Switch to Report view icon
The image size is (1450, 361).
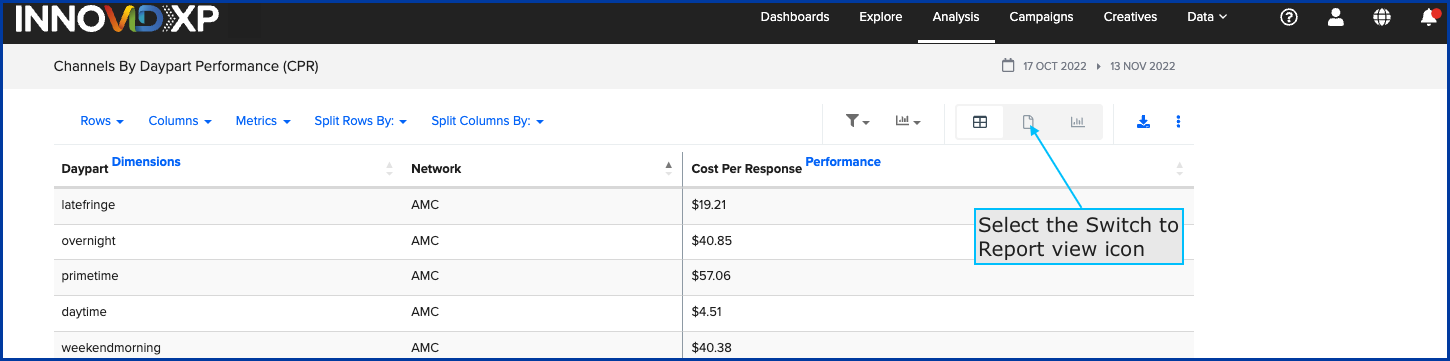tap(1028, 122)
